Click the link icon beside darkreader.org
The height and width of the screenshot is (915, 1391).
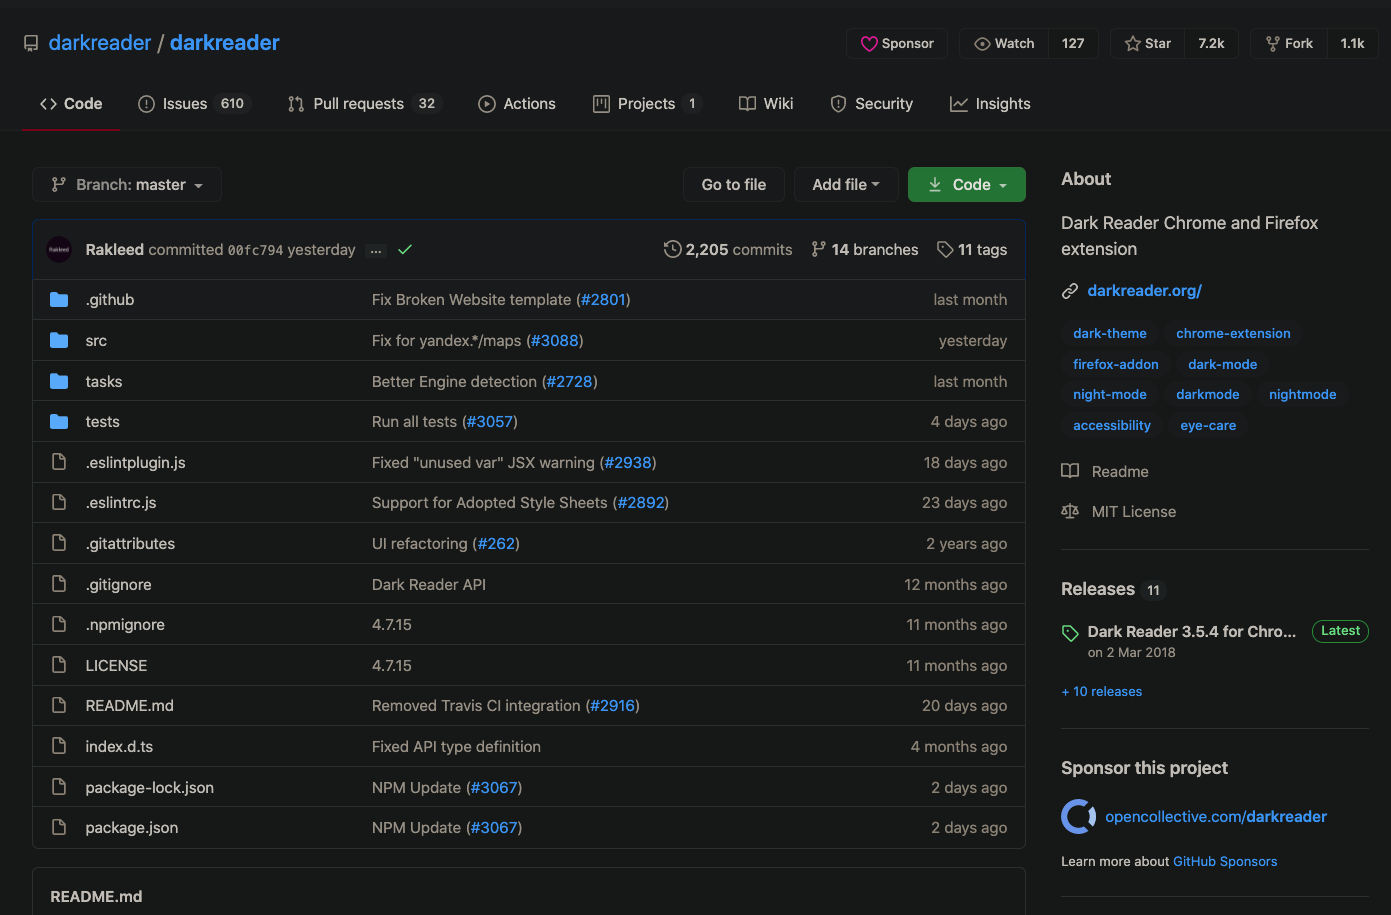1070,291
